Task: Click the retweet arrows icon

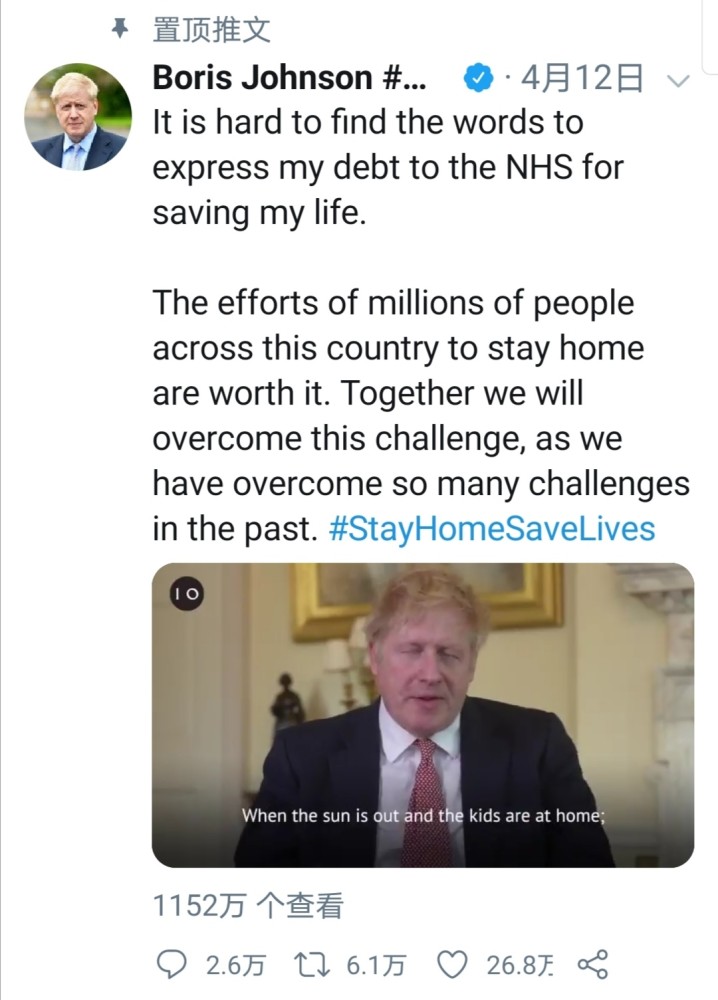Action: 313,964
